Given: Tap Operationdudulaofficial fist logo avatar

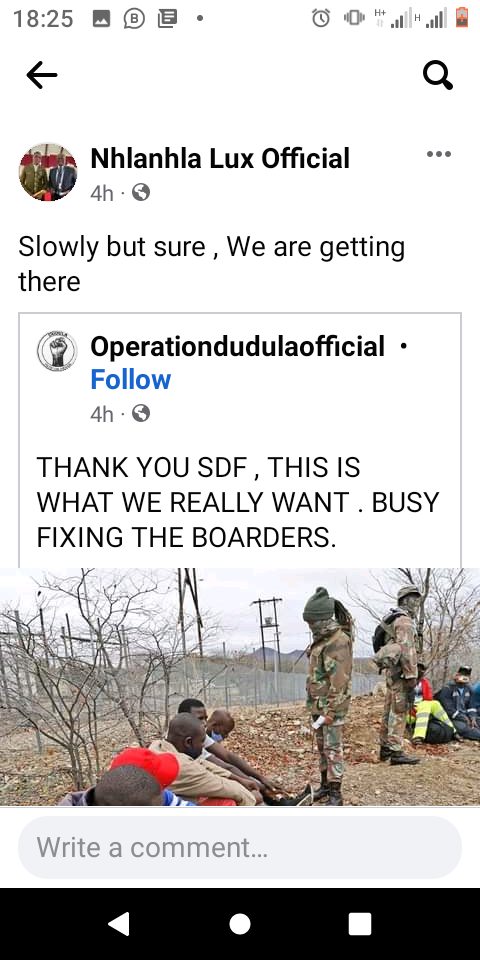Looking at the screenshot, I should coord(57,351).
